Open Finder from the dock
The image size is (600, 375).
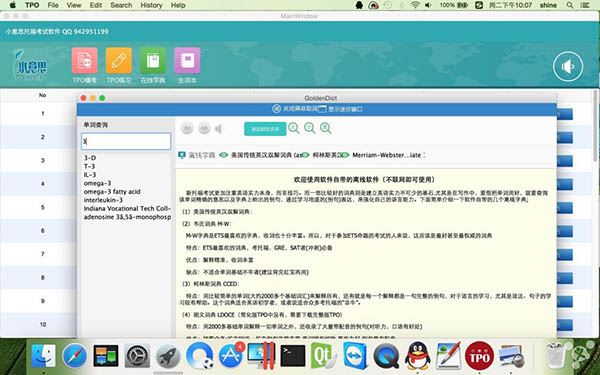click(43, 355)
